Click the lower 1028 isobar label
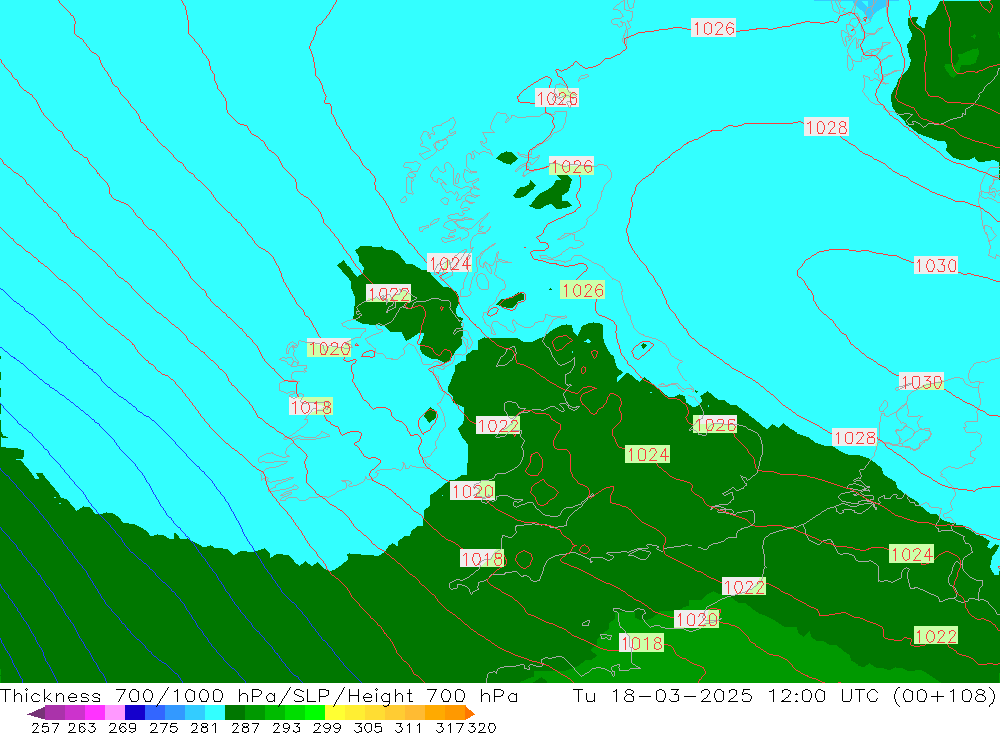 (x=855, y=438)
